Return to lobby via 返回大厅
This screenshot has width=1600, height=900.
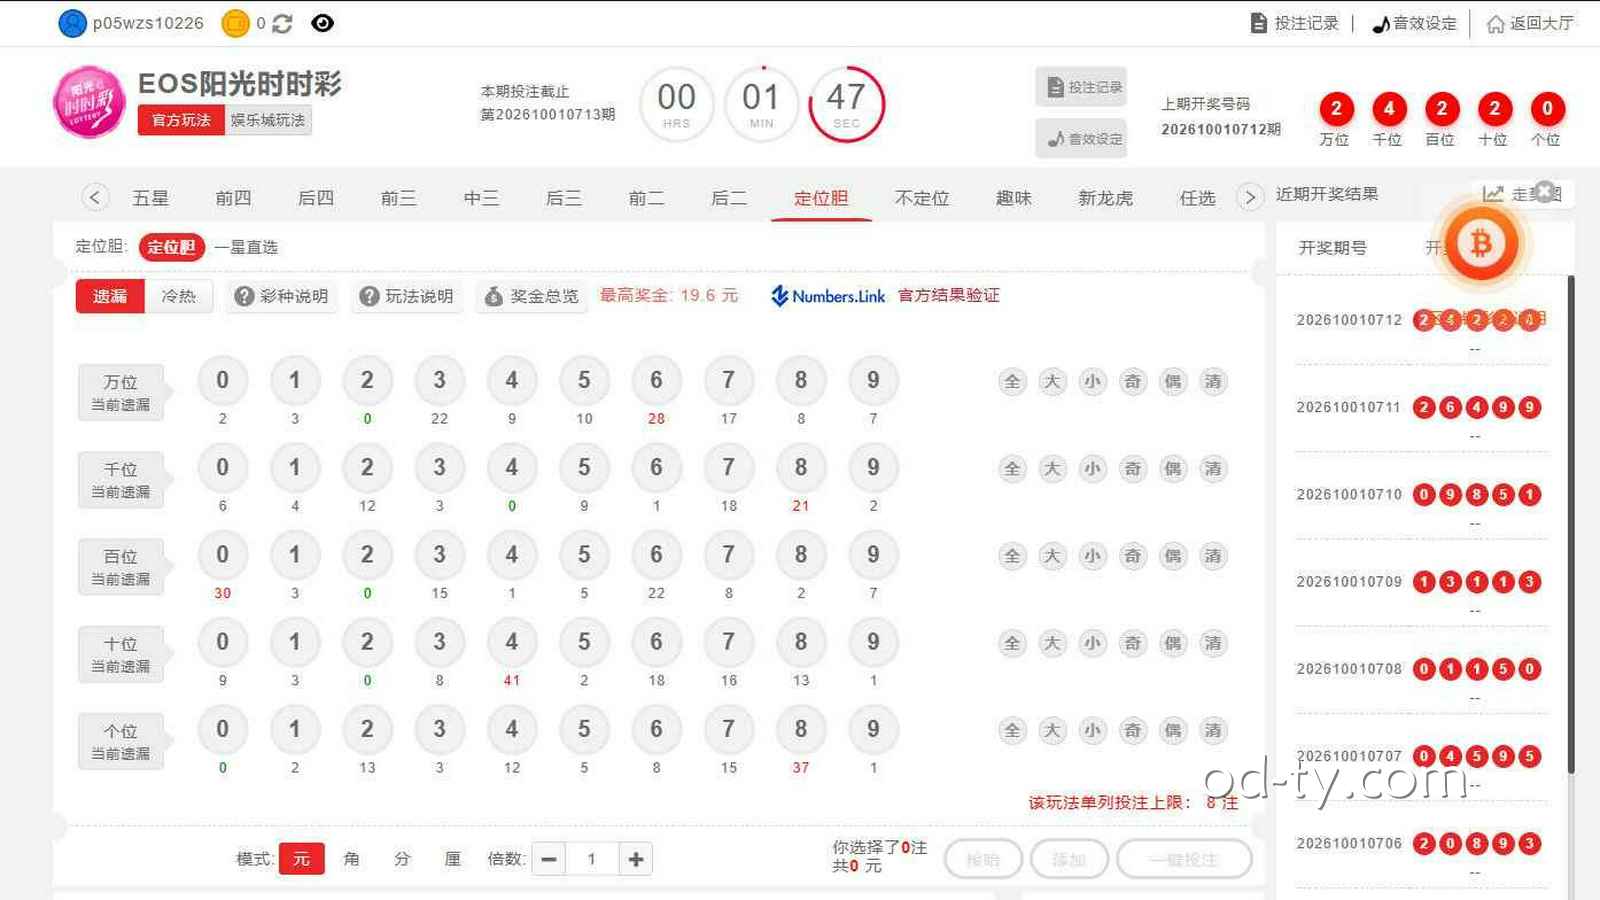coord(1531,23)
